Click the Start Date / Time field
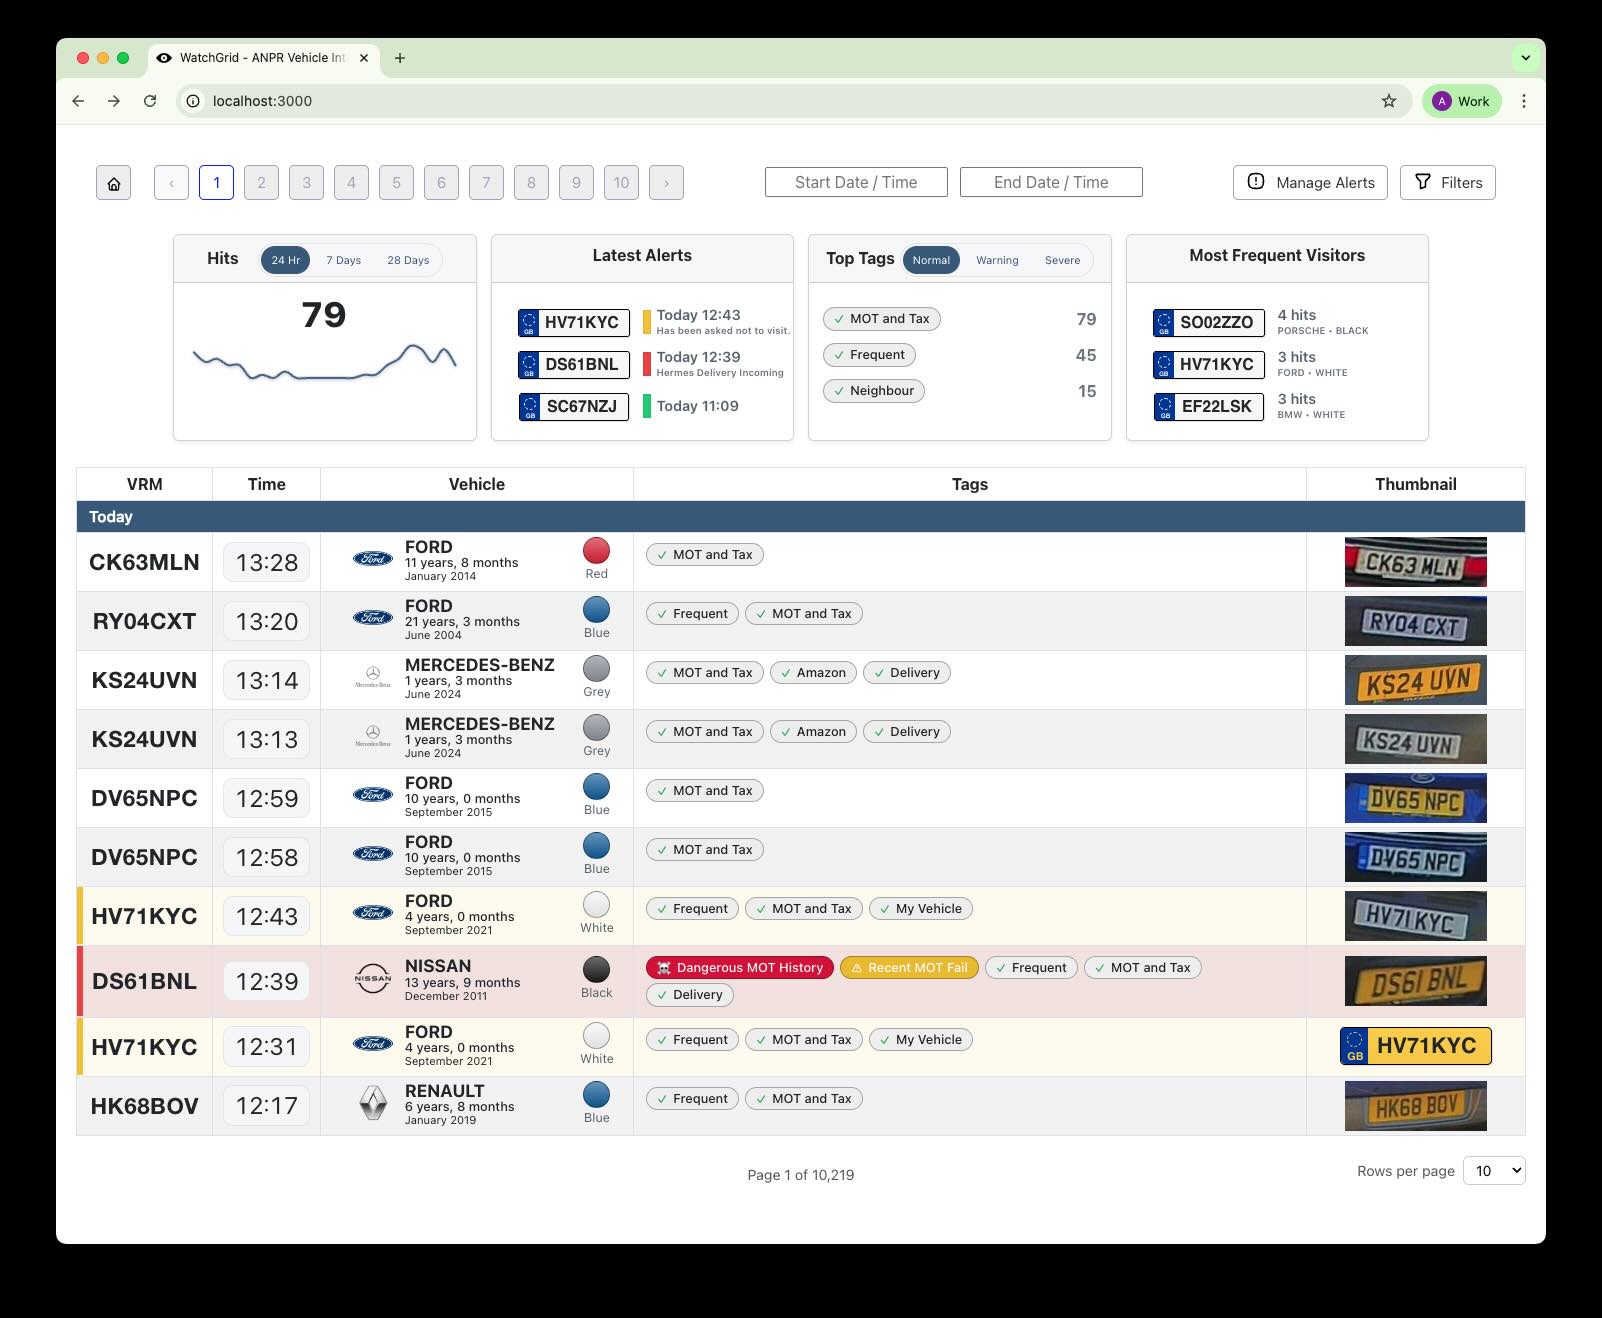Image resolution: width=1602 pixels, height=1318 pixels. pos(856,182)
